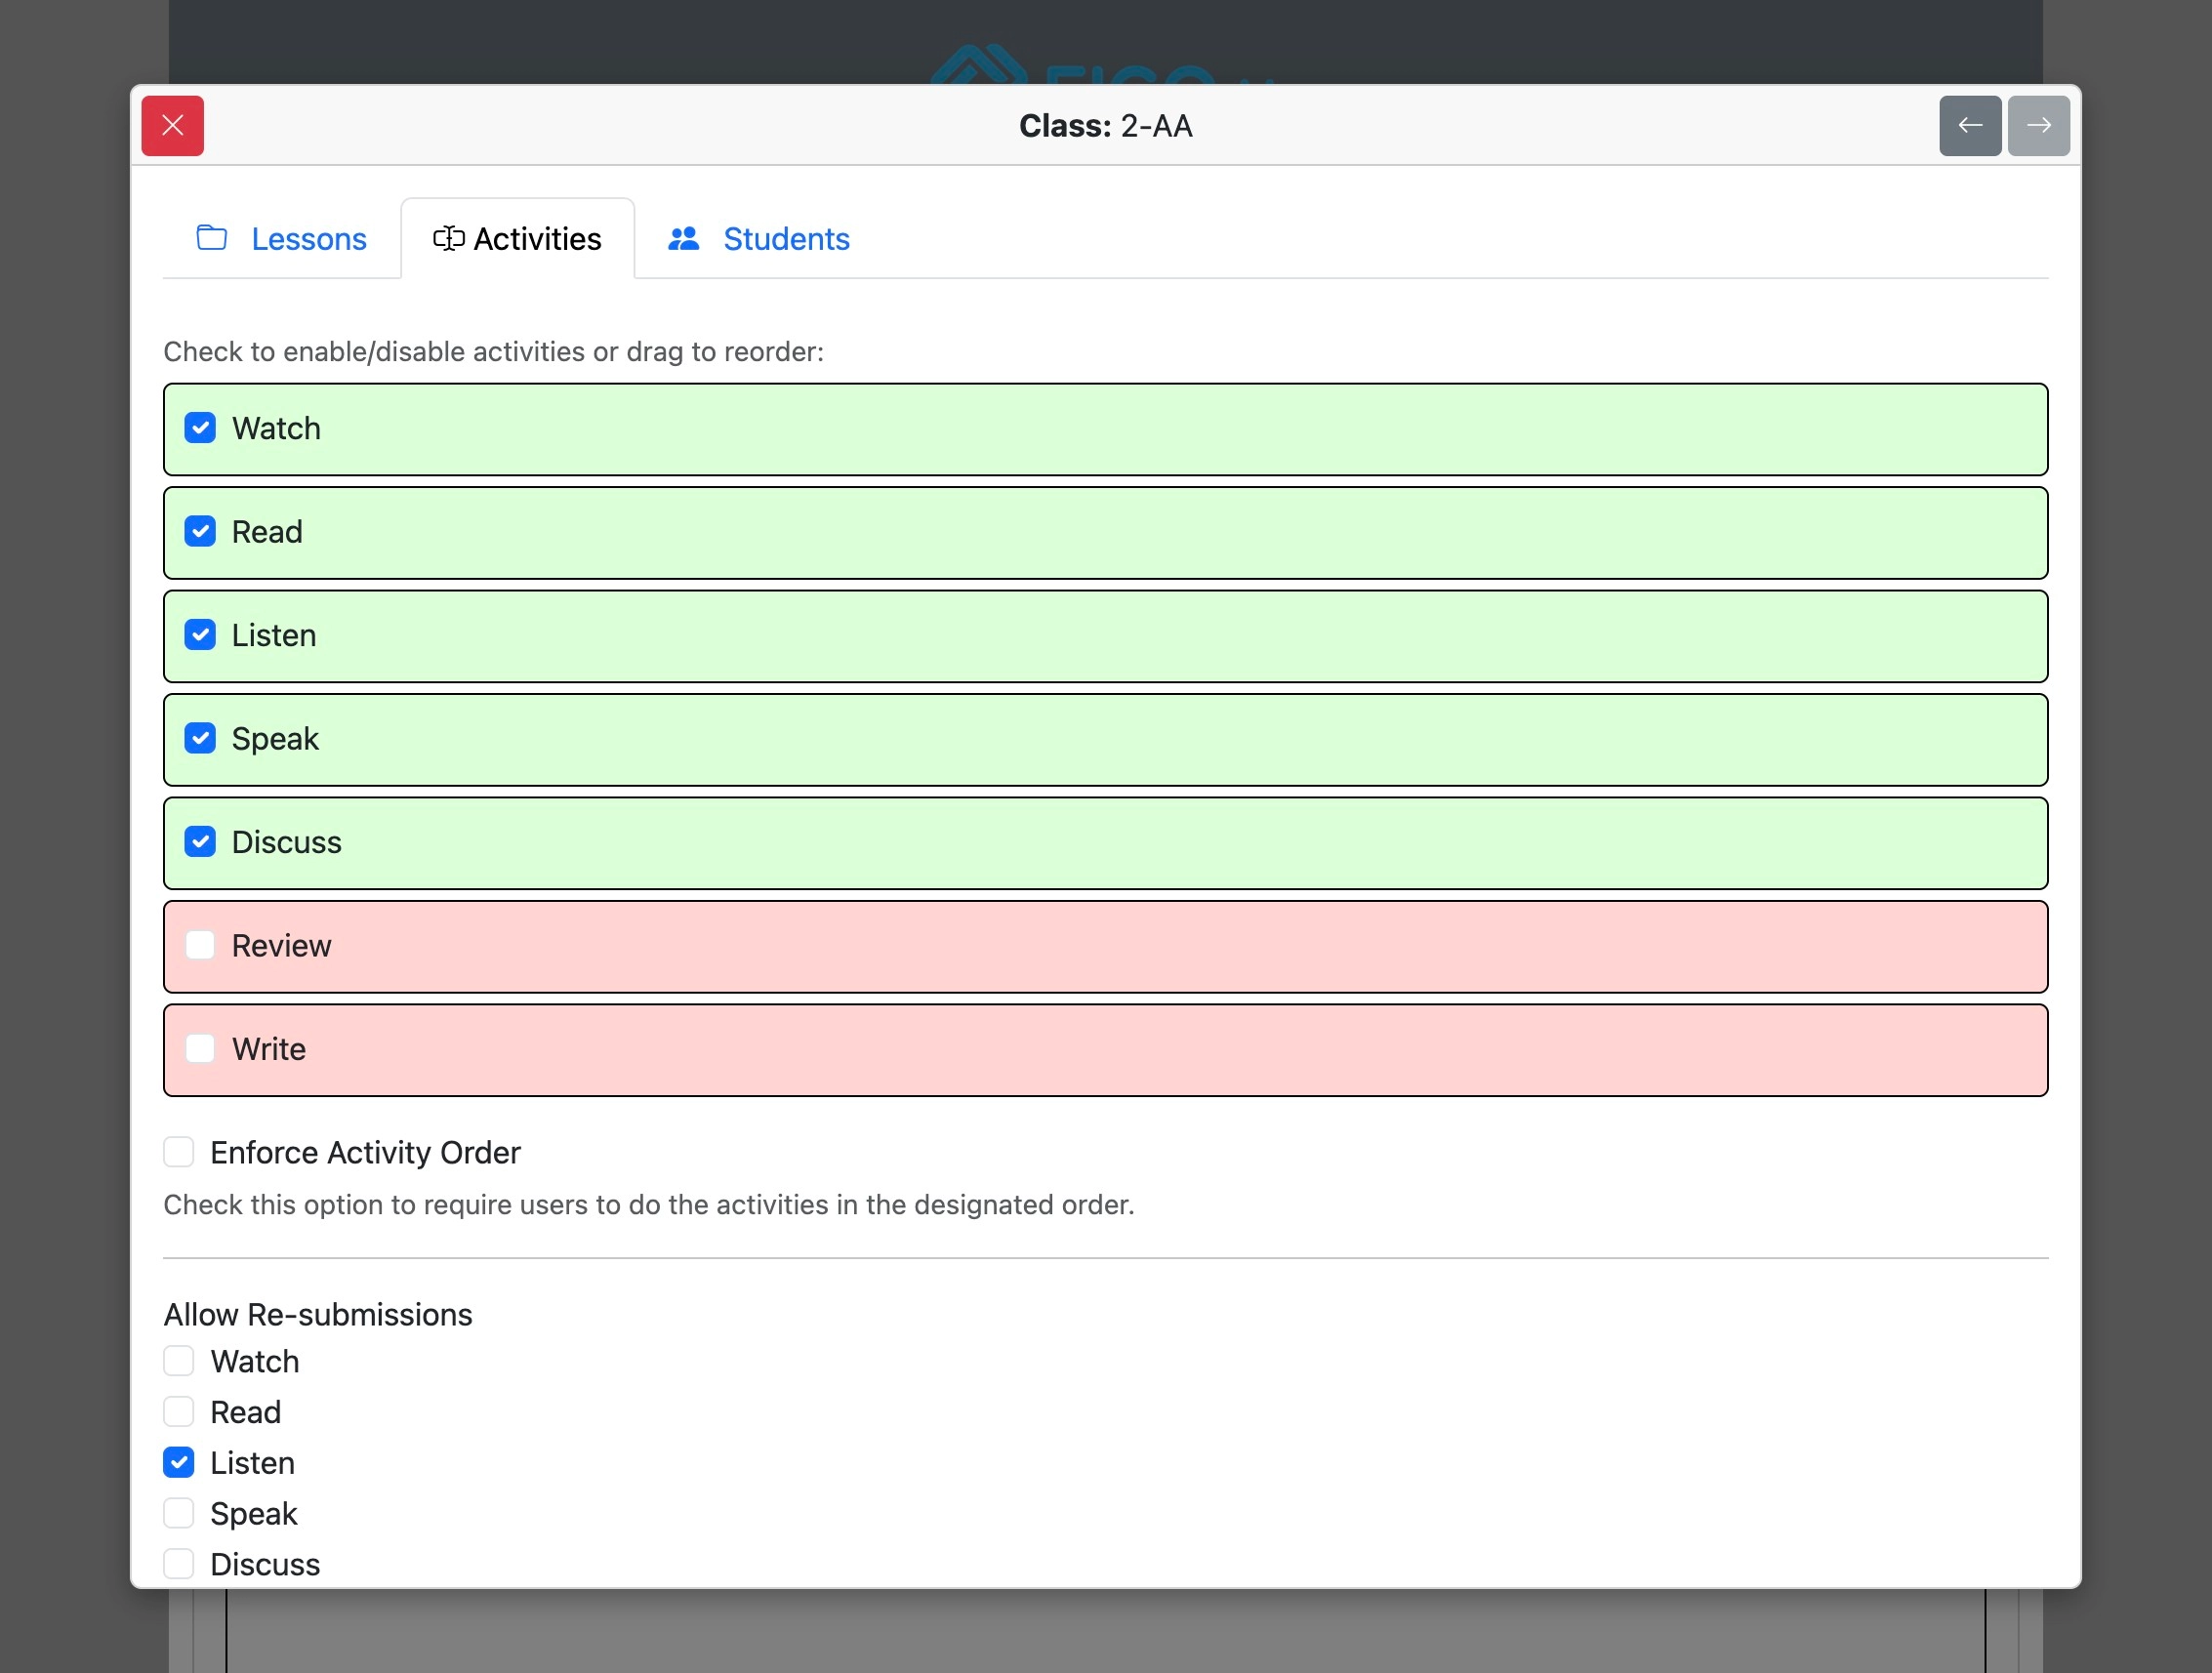The image size is (2212, 1673).
Task: Allow re-submissions for Watch
Action: click(x=179, y=1361)
